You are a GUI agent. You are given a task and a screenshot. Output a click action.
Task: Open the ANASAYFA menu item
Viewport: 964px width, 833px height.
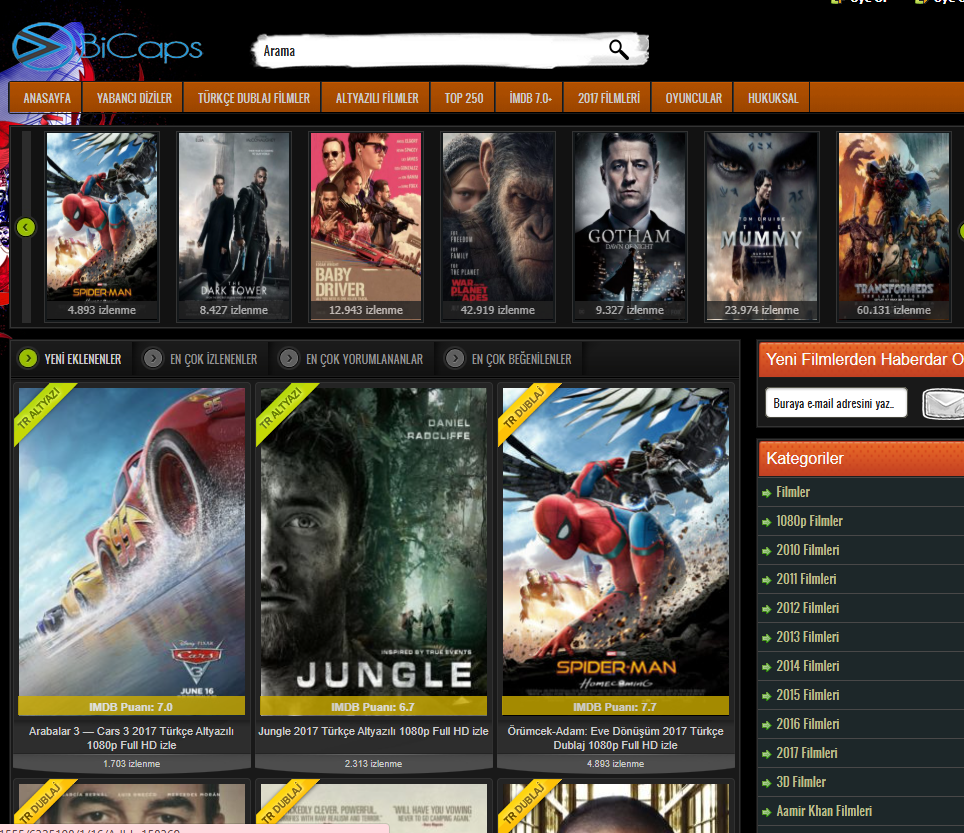tap(47, 98)
